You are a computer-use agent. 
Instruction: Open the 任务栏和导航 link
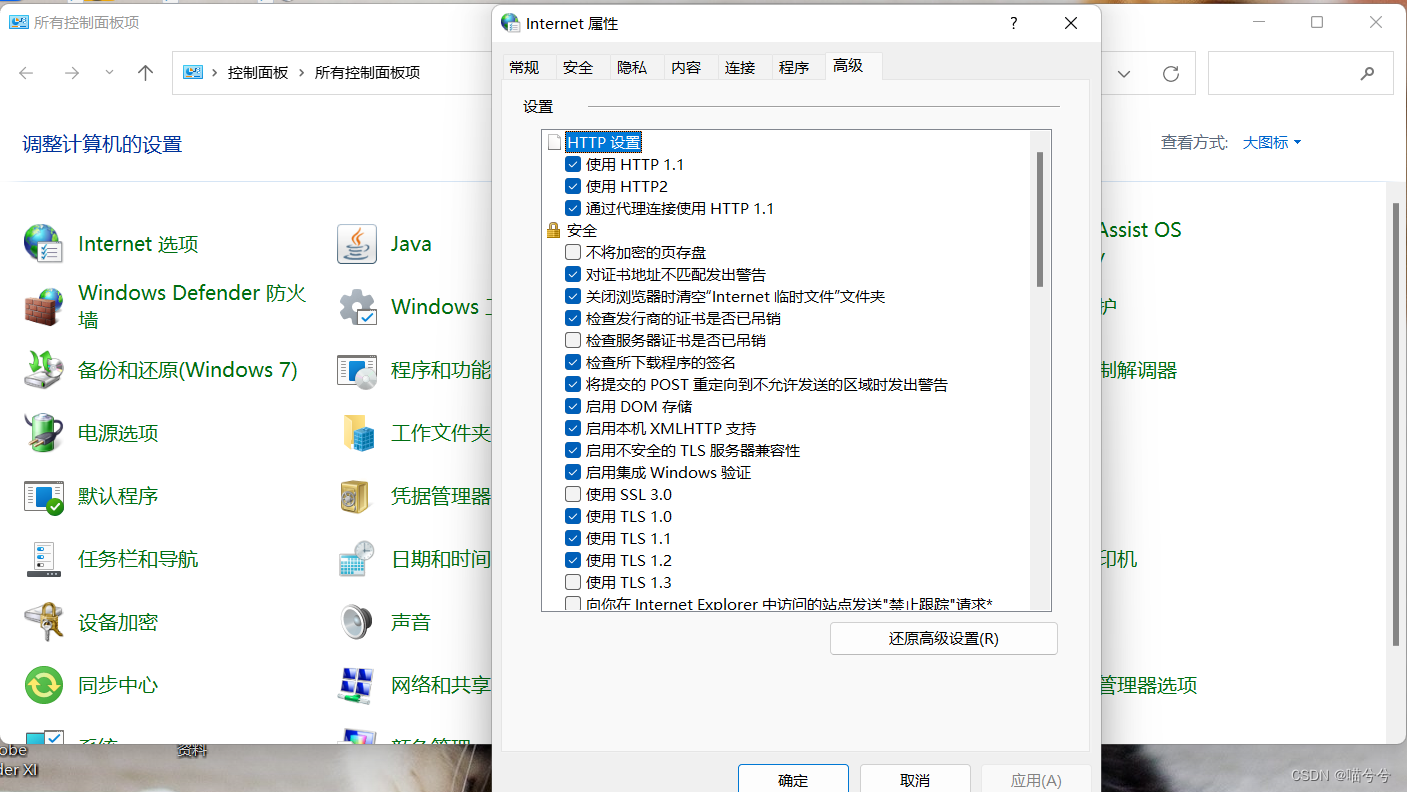138,559
